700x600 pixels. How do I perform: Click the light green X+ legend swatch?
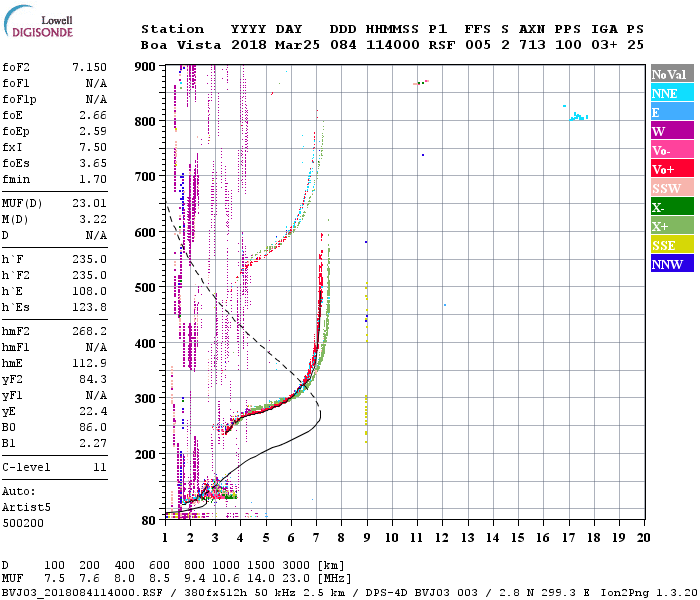click(672, 226)
